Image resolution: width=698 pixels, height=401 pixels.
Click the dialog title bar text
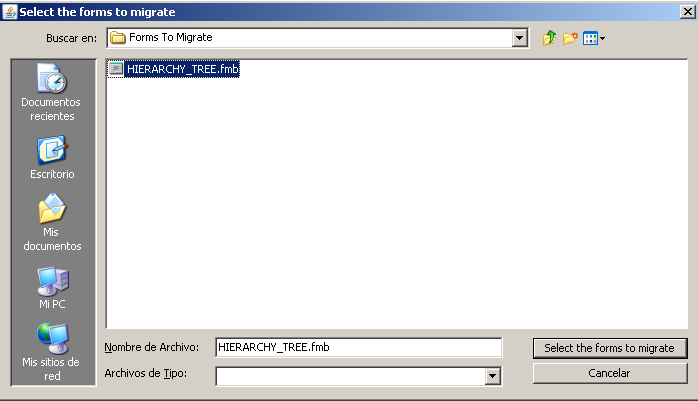pos(97,12)
